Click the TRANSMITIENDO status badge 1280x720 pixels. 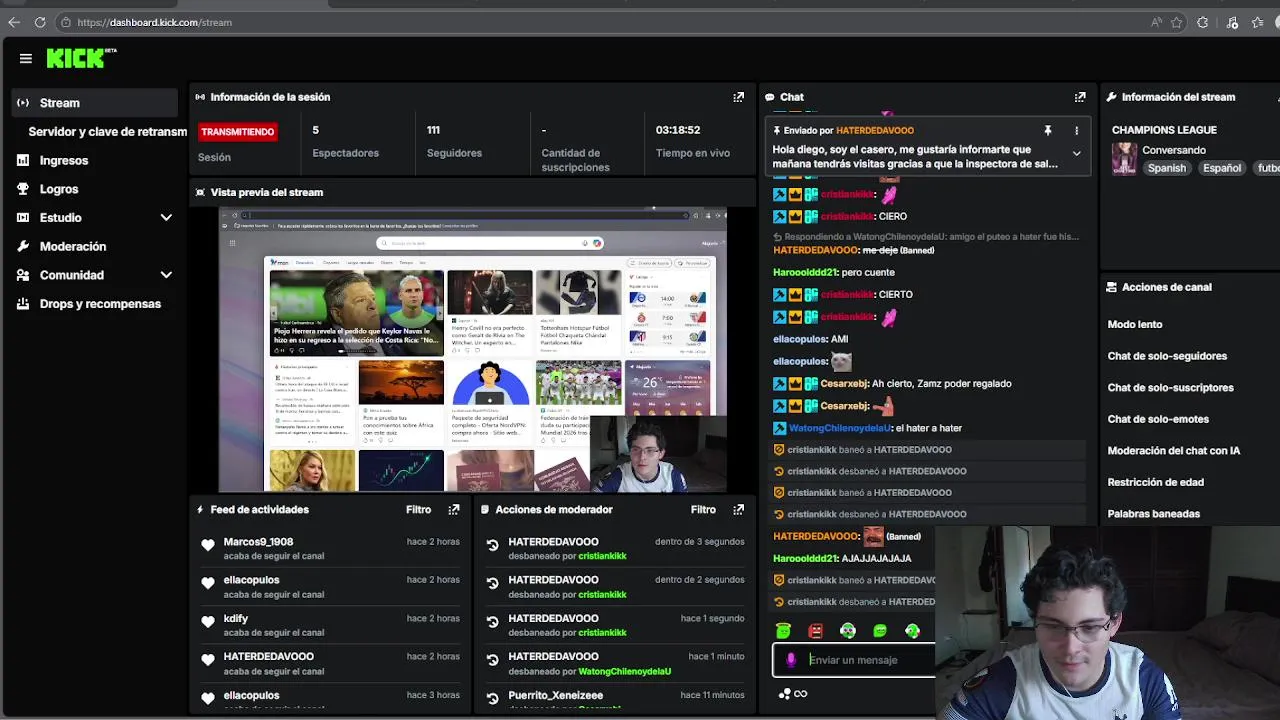tap(237, 131)
